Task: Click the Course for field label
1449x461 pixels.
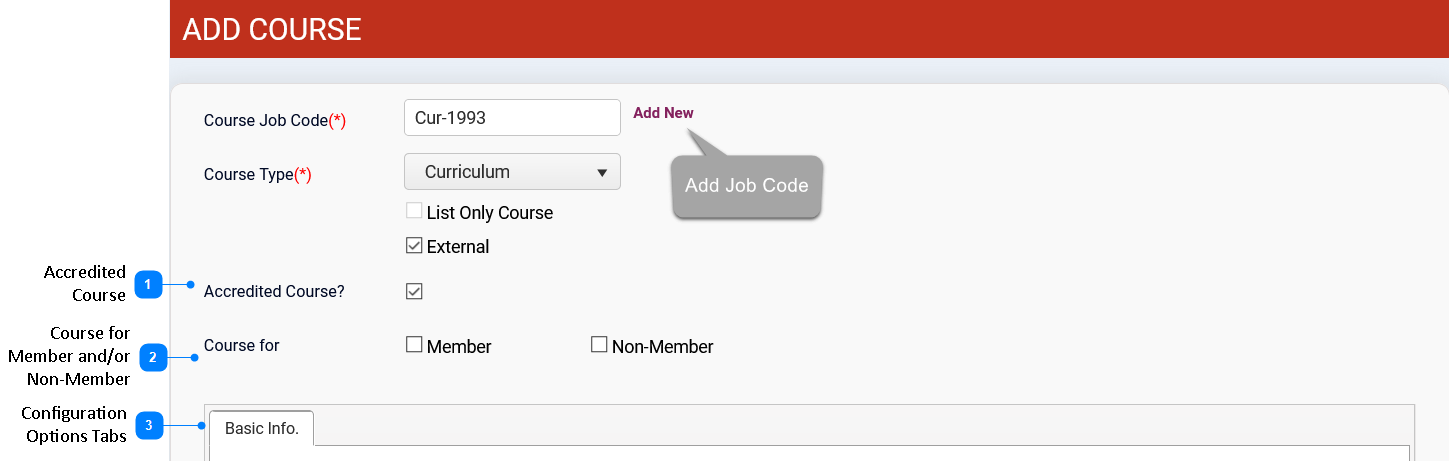Action: [x=242, y=346]
